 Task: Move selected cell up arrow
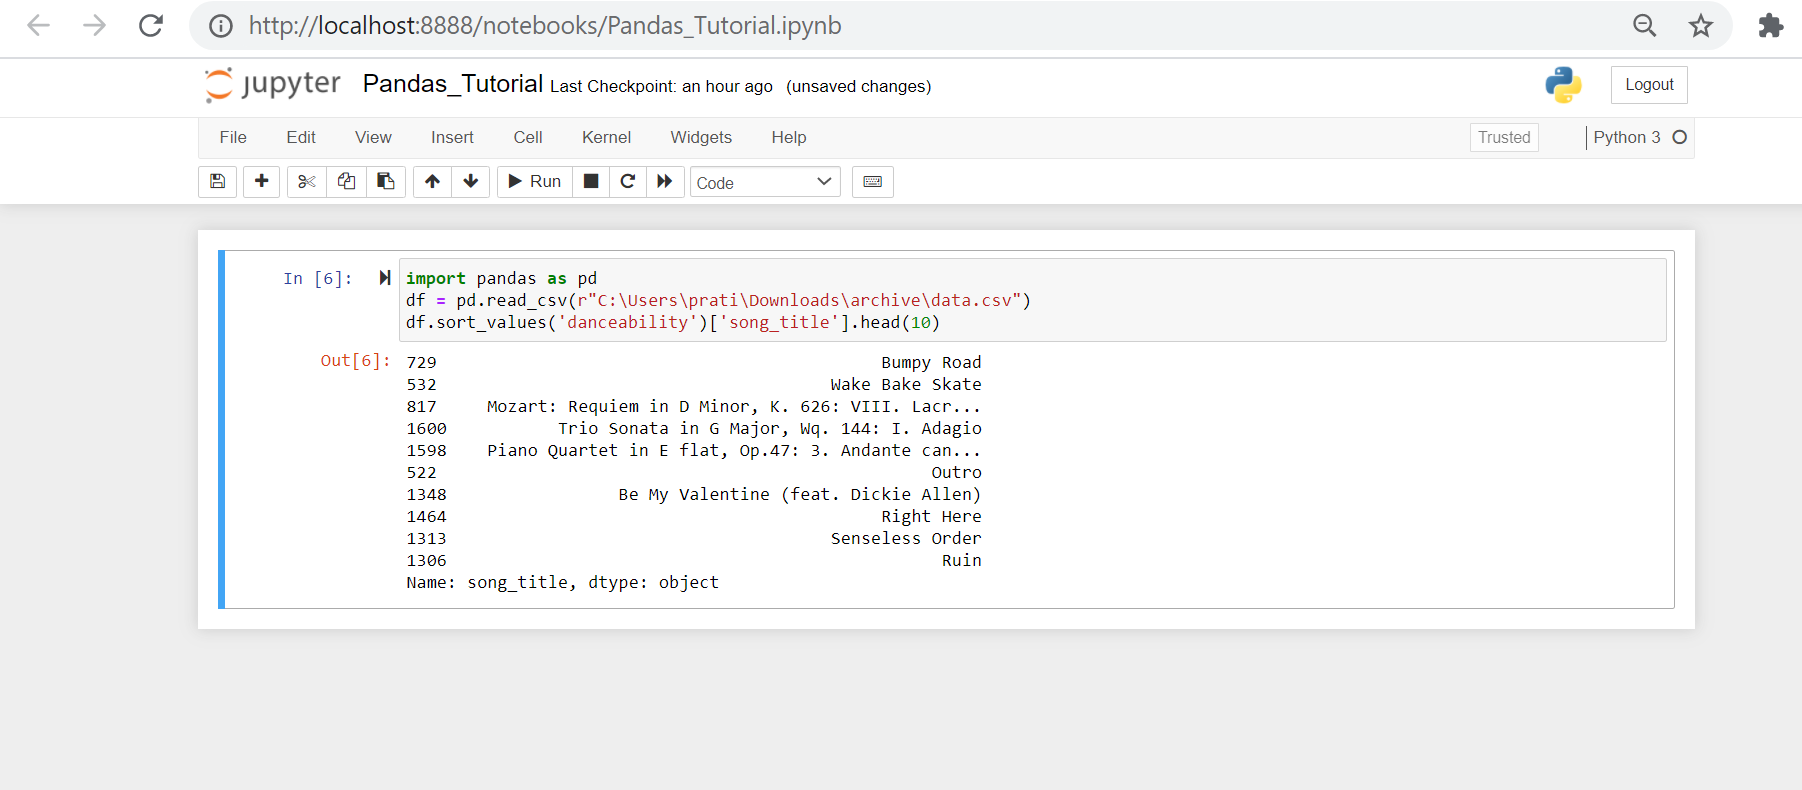click(432, 181)
